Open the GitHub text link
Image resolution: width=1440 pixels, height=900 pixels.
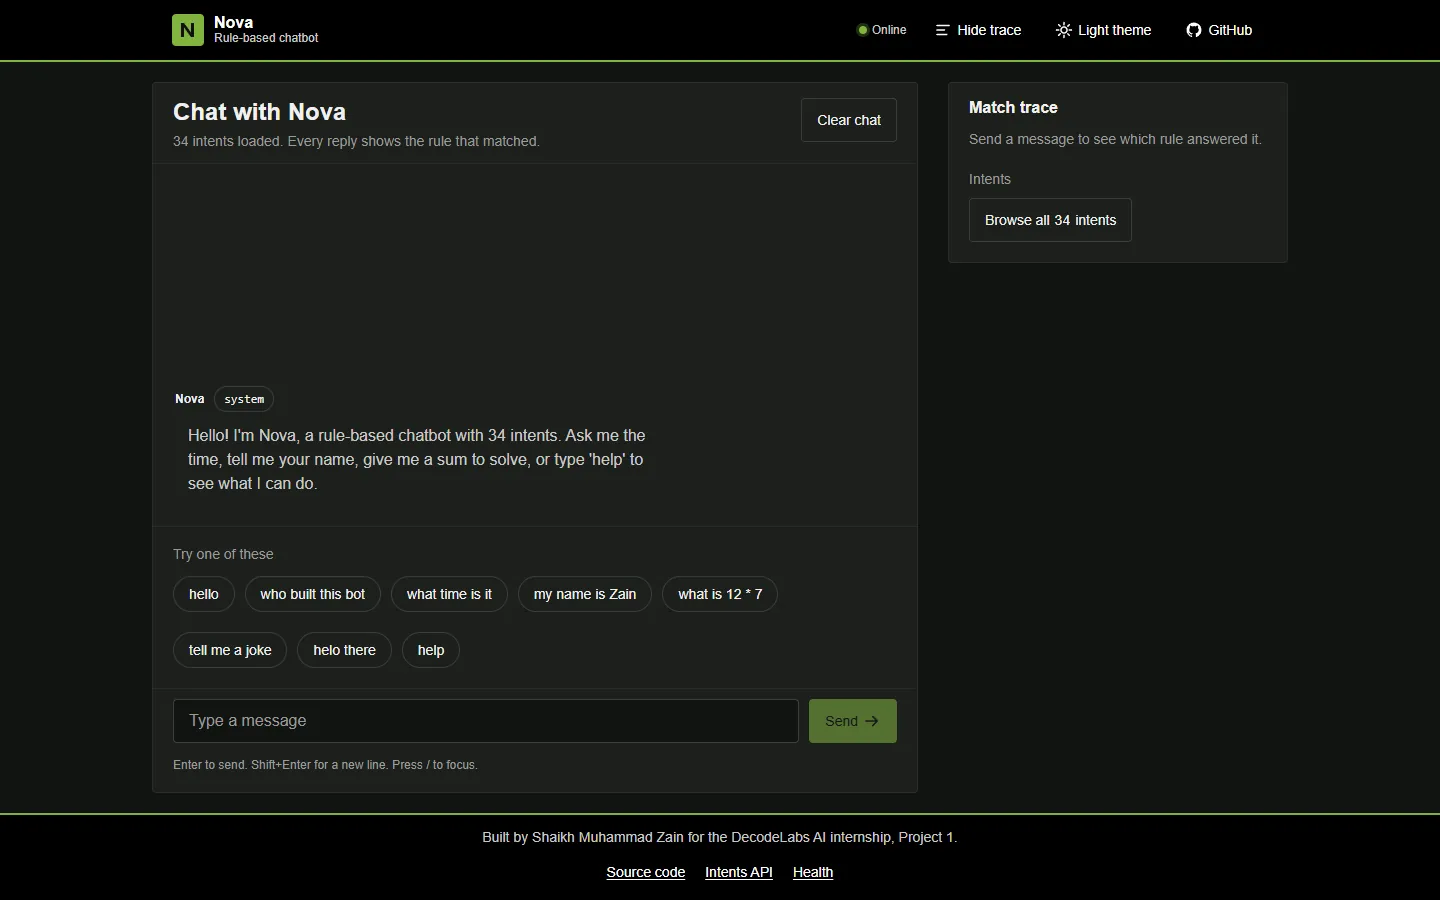coord(1230,30)
